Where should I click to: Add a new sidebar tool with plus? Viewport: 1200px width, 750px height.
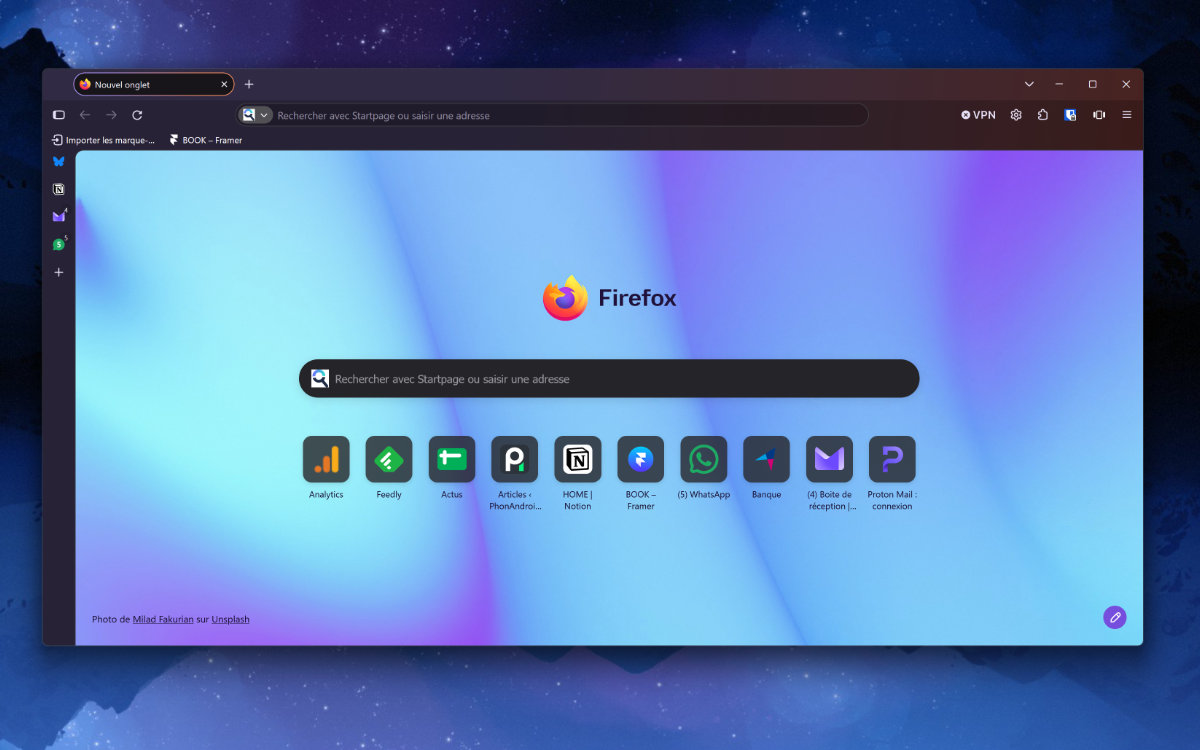[x=59, y=272]
